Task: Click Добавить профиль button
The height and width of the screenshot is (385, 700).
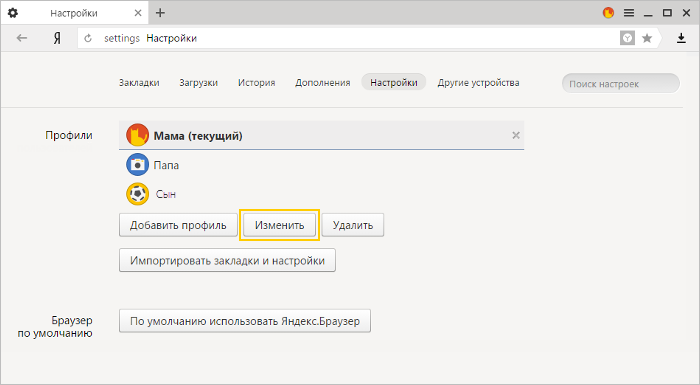Action: pos(178,225)
